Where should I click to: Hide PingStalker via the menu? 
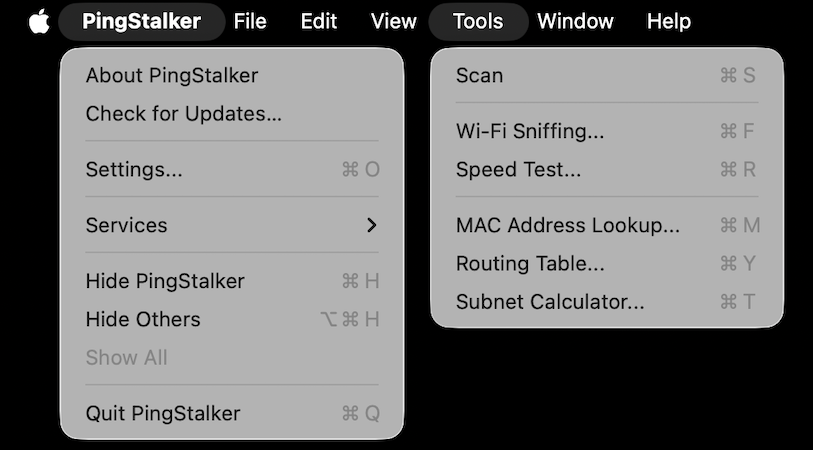click(165, 281)
